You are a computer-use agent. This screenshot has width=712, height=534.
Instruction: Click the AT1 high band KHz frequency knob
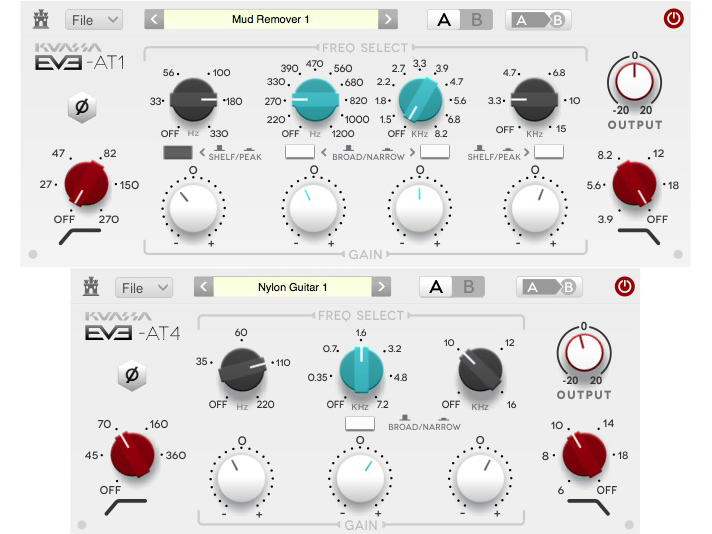click(x=534, y=100)
